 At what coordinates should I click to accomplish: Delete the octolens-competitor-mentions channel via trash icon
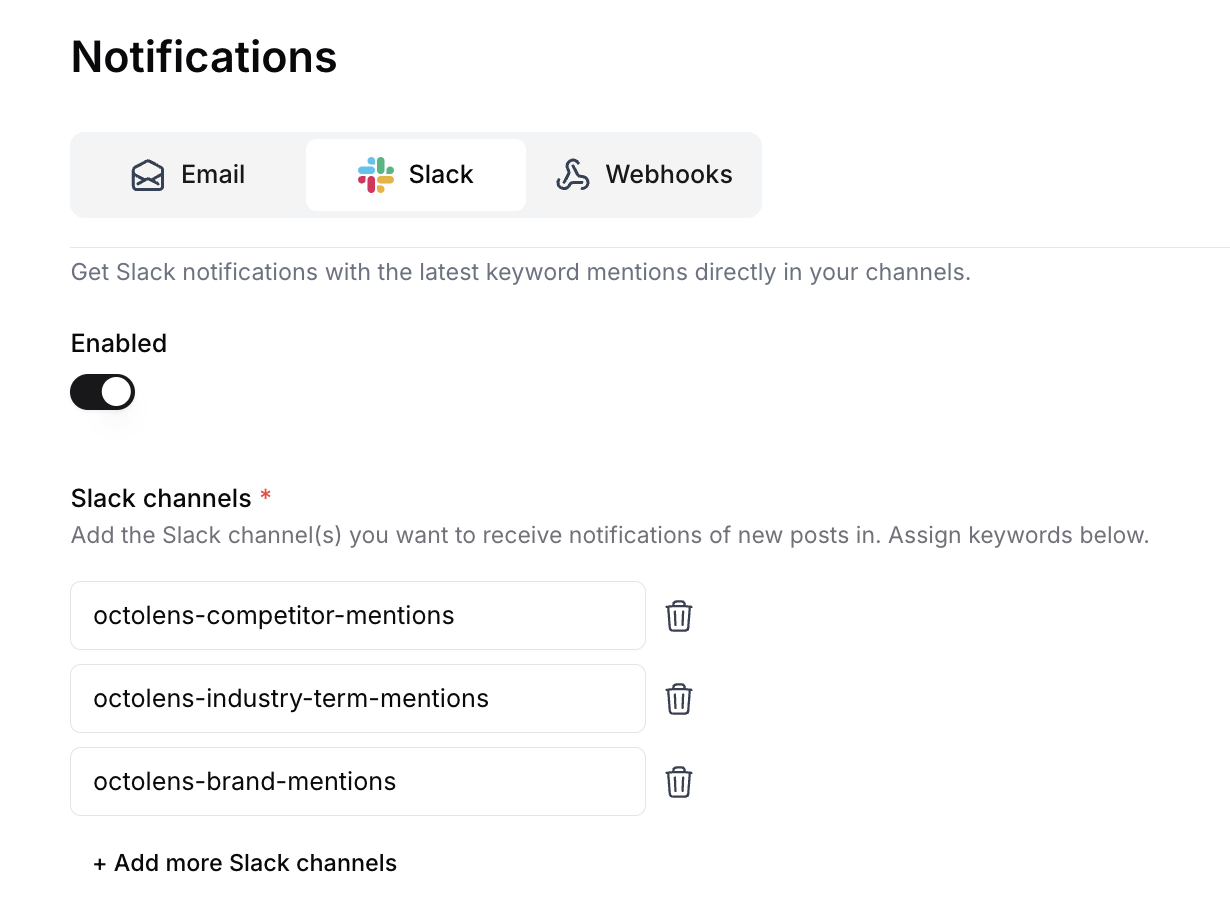tap(679, 616)
